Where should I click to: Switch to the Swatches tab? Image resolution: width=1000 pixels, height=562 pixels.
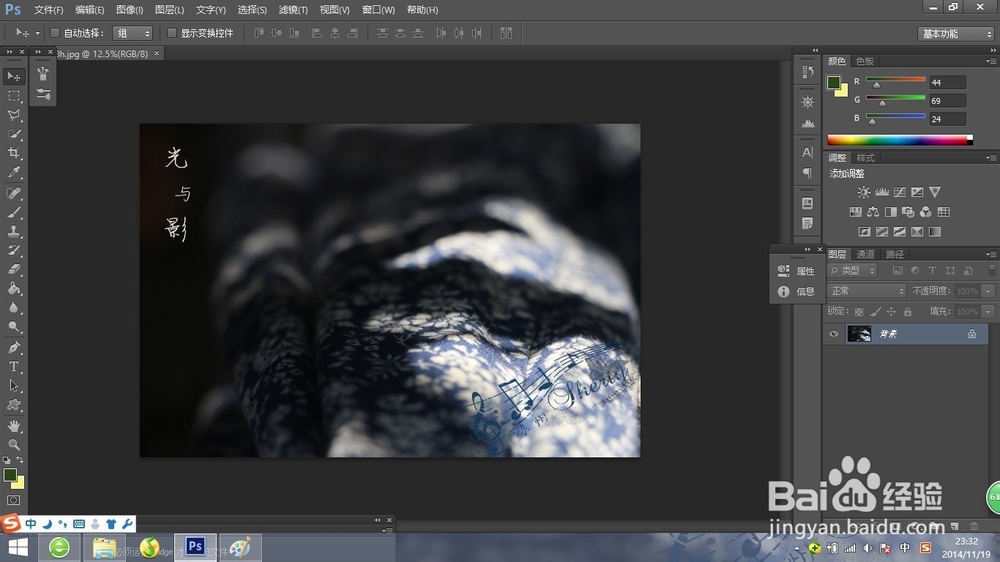[865, 61]
